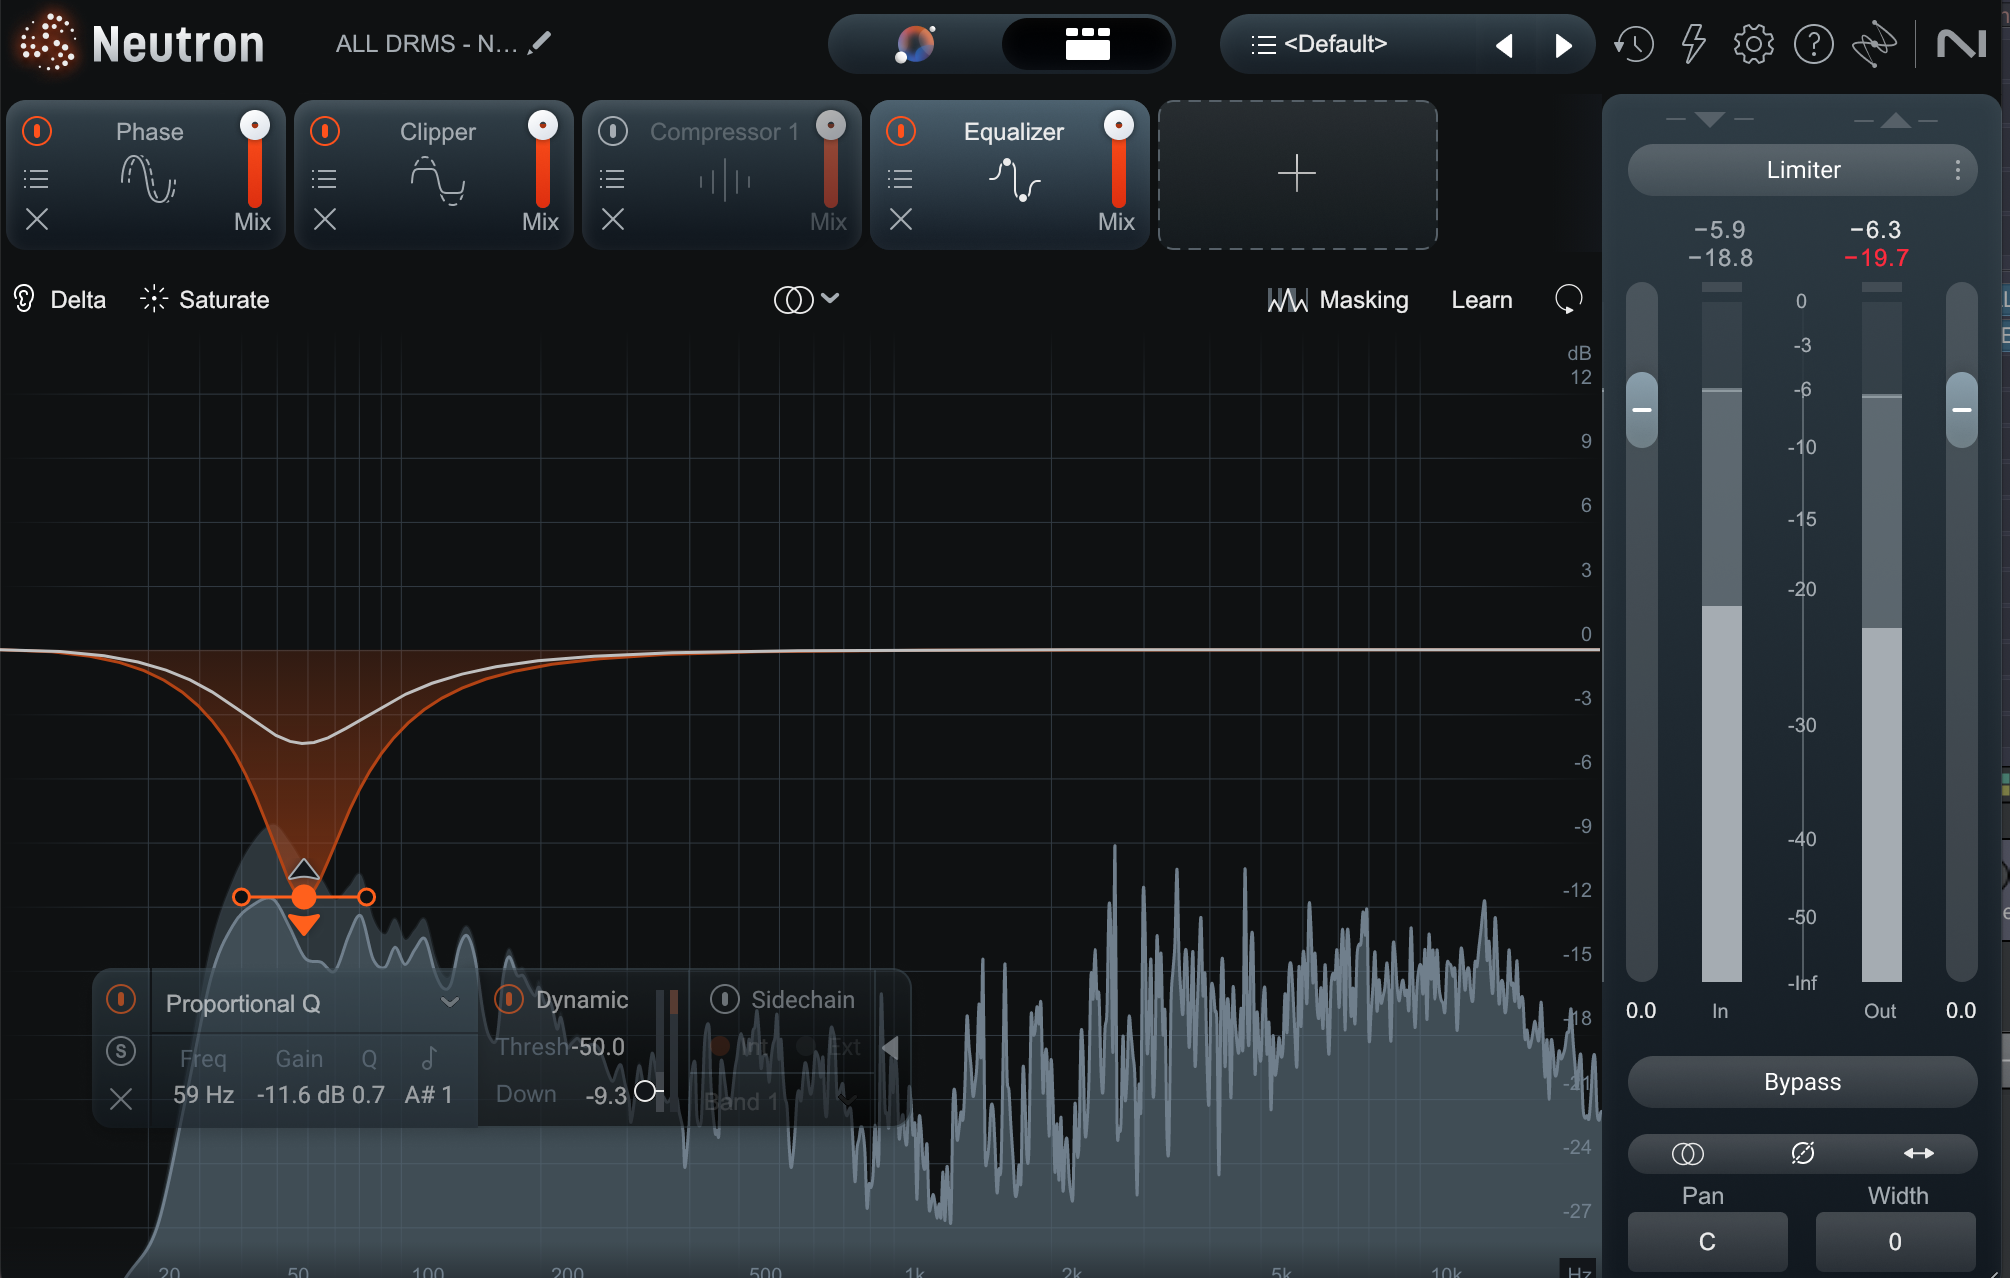The height and width of the screenshot is (1278, 2010).
Task: Switch to the detailed modules view icon
Action: (1088, 44)
